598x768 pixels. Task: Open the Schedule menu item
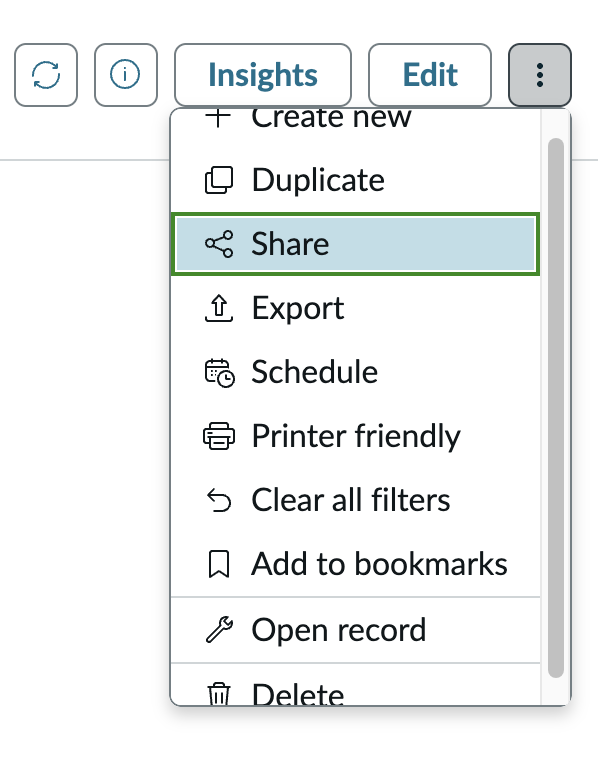(x=356, y=372)
